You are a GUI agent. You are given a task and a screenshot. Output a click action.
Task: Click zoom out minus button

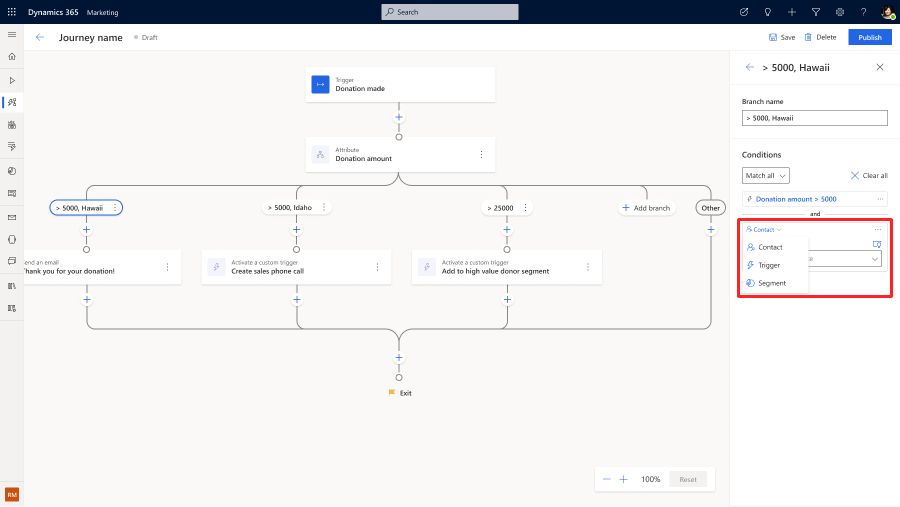(x=606, y=479)
